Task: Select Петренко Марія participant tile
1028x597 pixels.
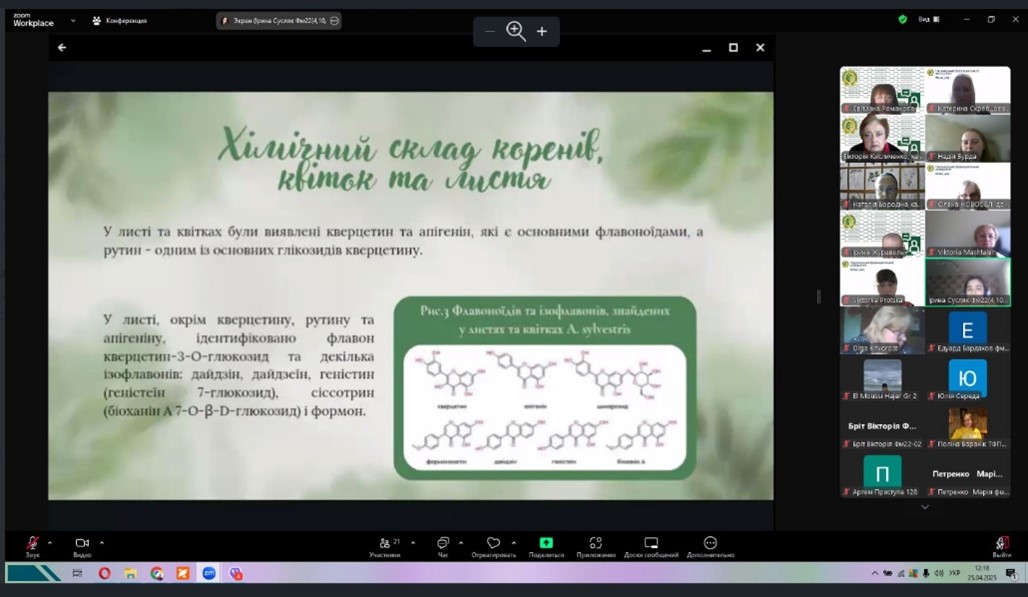Action: (968, 474)
